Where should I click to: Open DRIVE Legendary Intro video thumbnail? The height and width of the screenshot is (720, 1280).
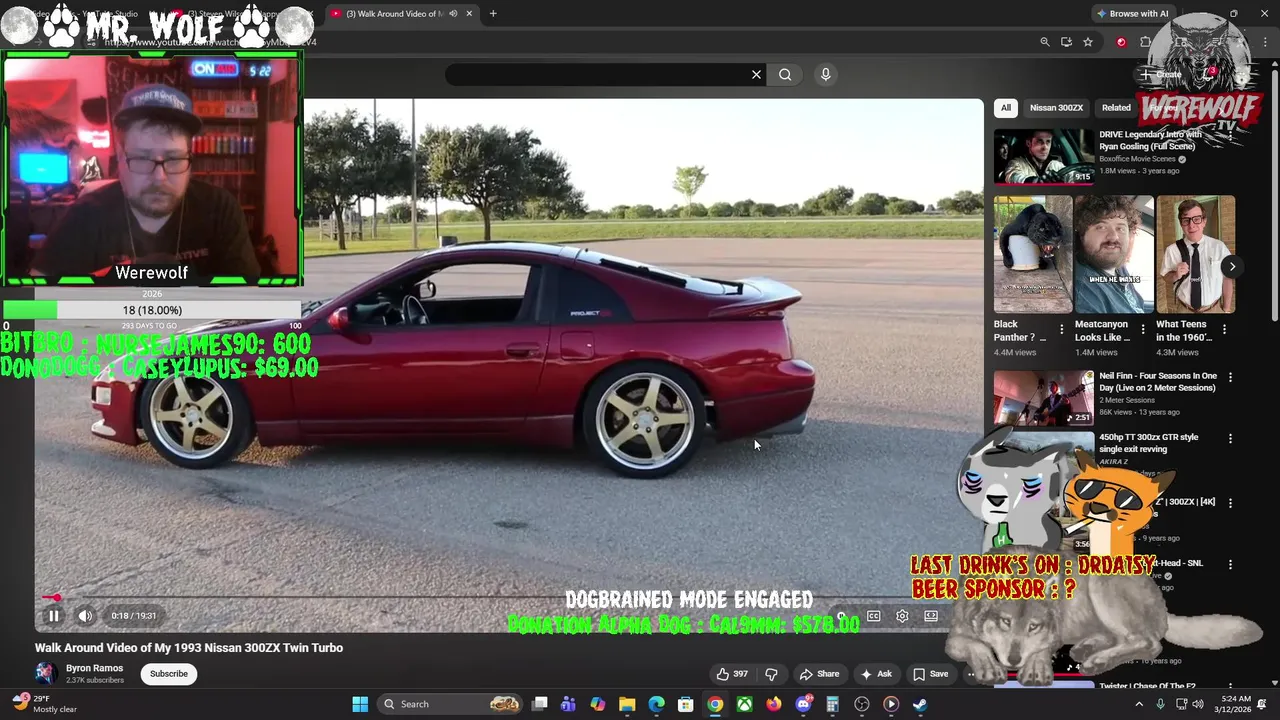tap(1043, 157)
